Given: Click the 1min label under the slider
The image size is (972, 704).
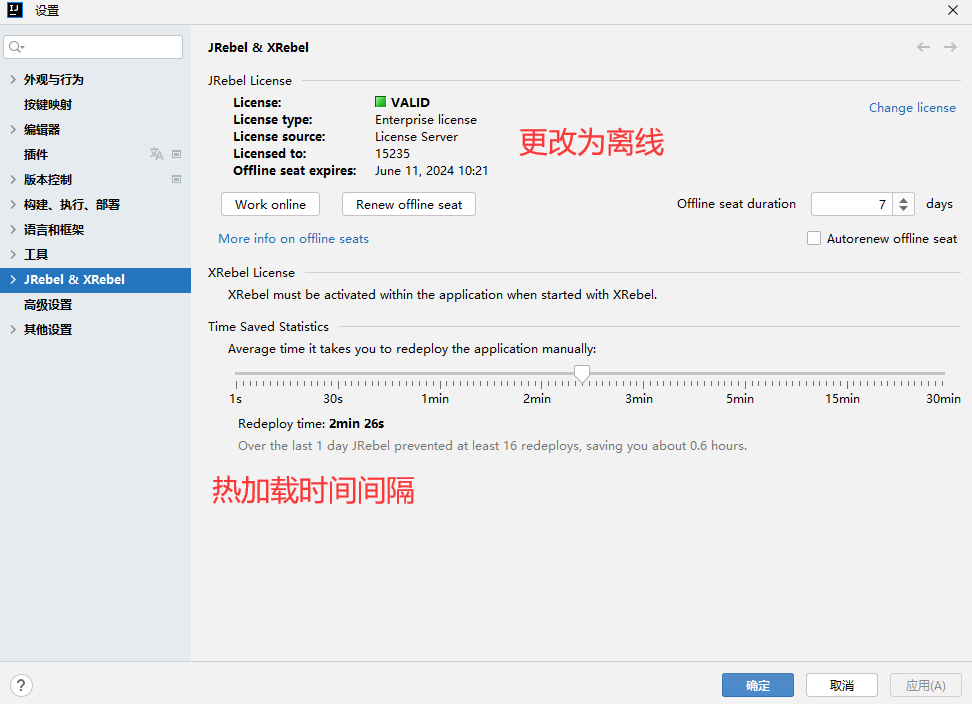Looking at the screenshot, I should tap(435, 399).
